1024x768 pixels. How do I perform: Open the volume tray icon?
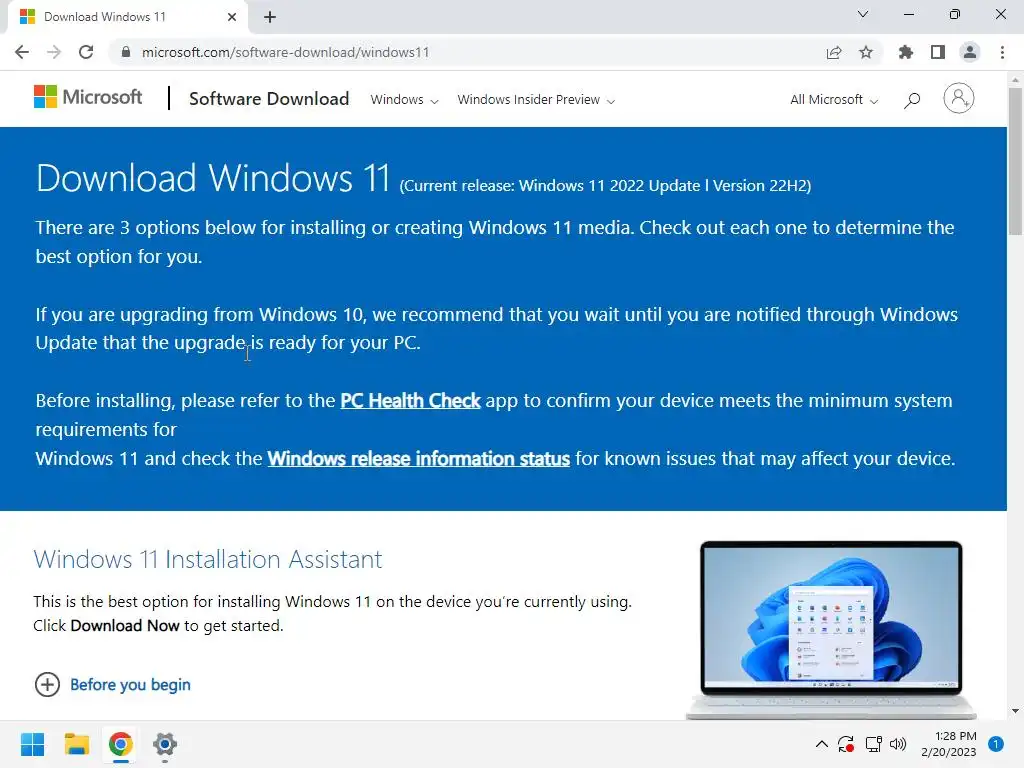click(x=898, y=744)
